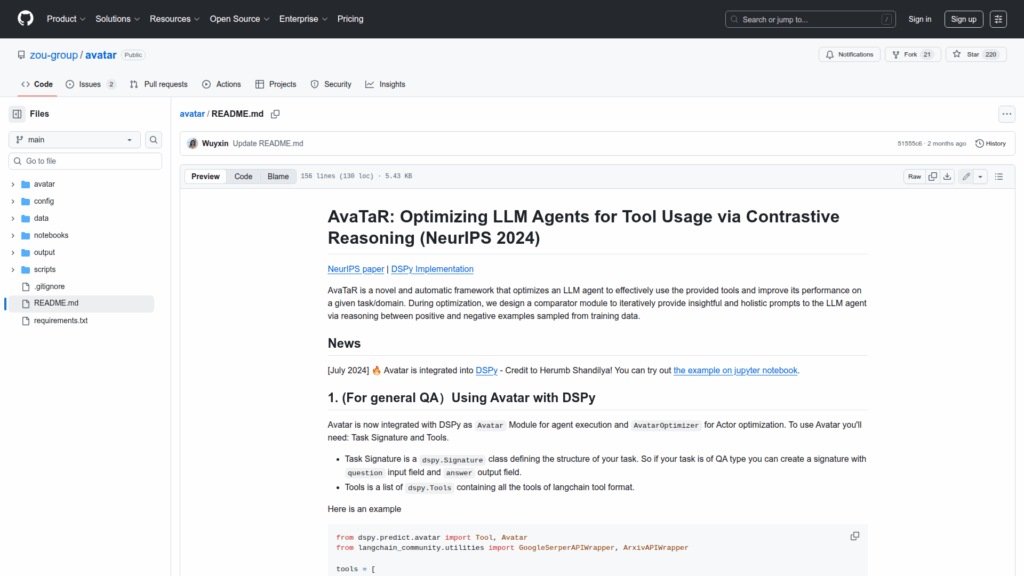The width and height of the screenshot is (1024, 576).
Task: Star the avatar repository
Action: tap(976, 54)
